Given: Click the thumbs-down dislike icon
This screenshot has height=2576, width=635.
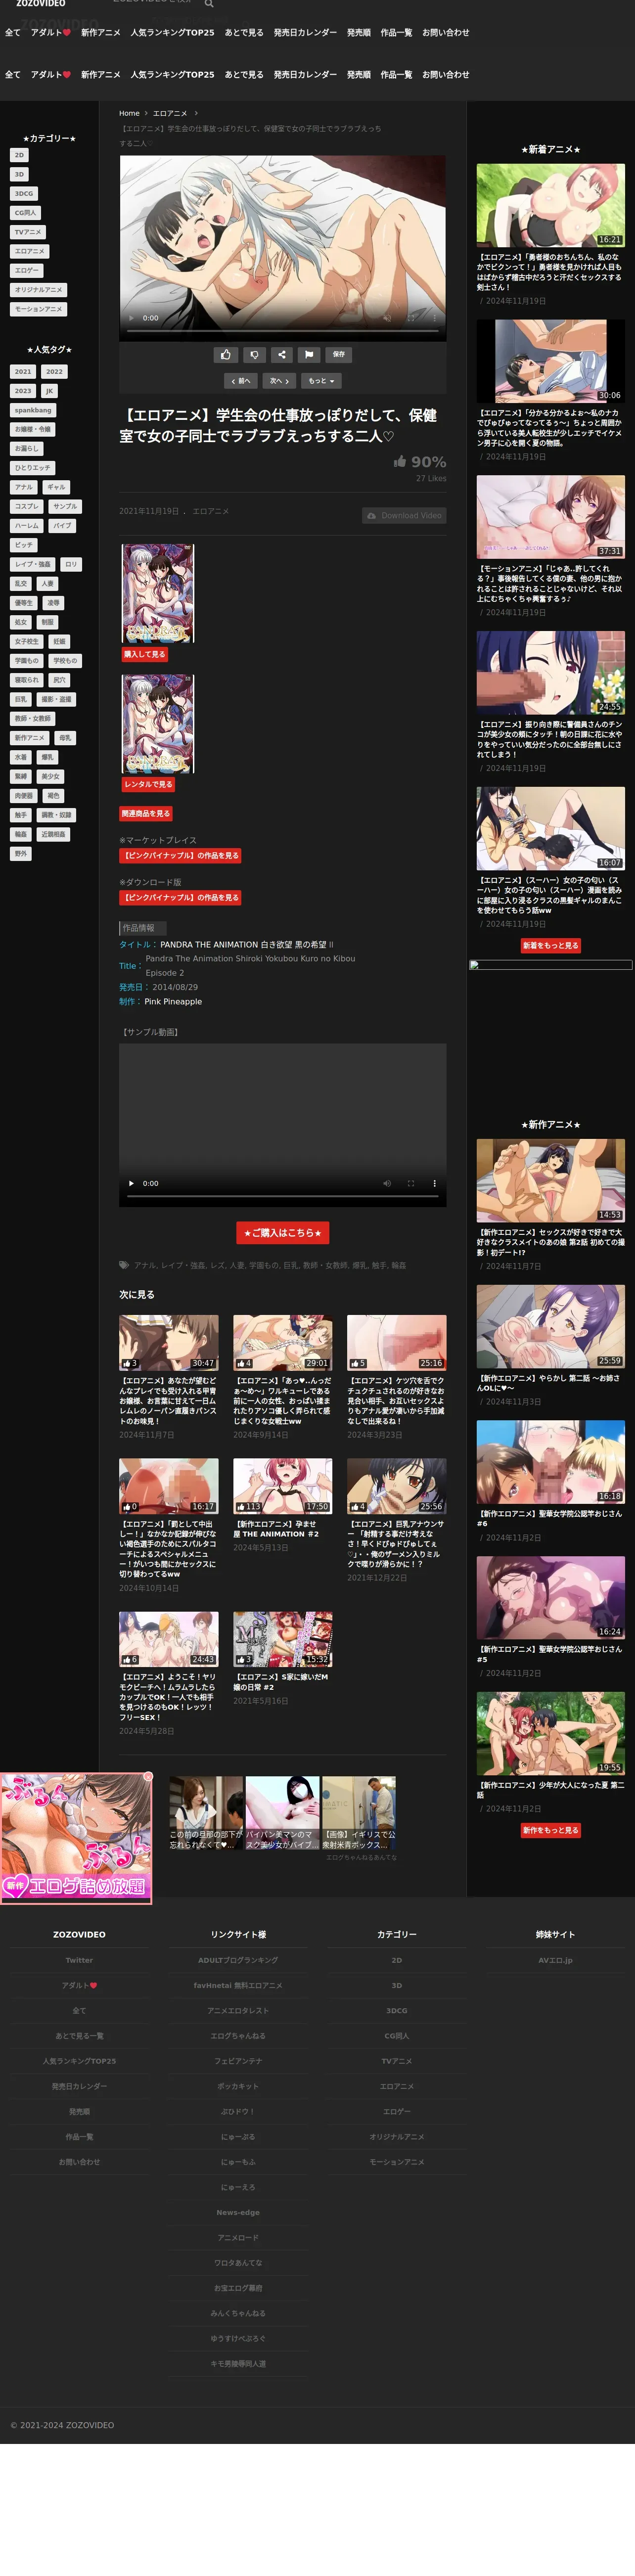Looking at the screenshot, I should tap(254, 354).
